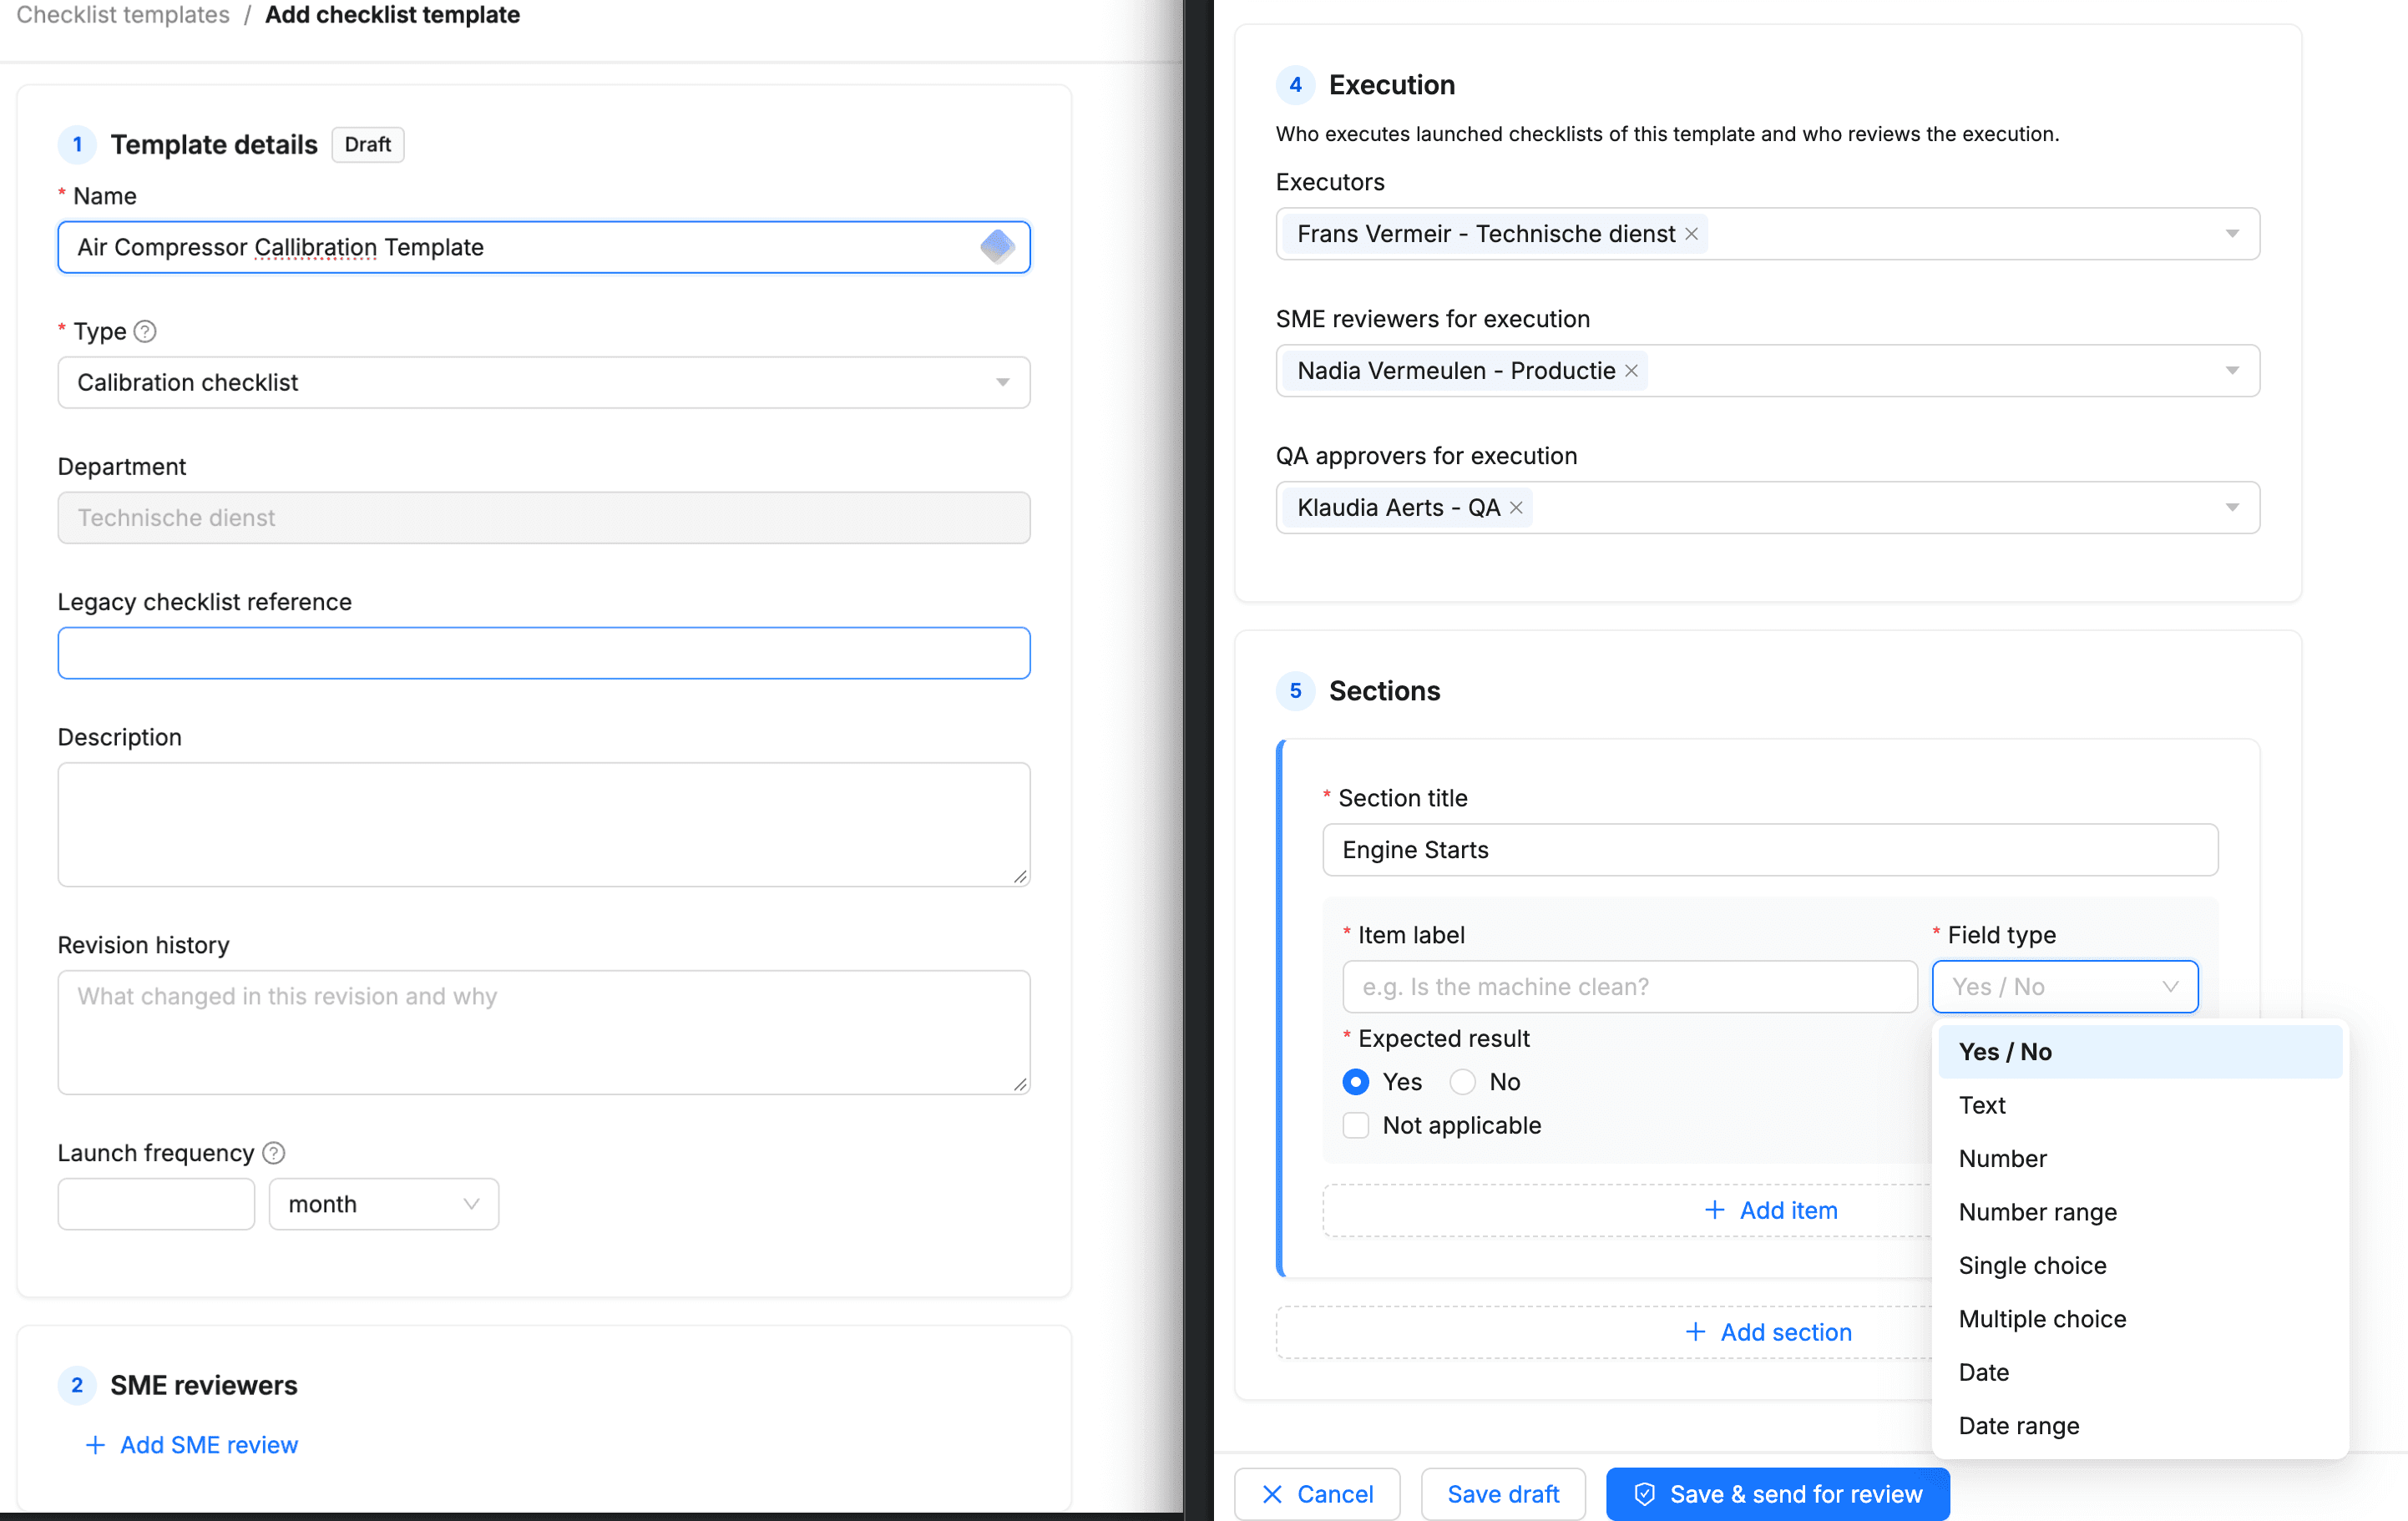This screenshot has width=2408, height=1521.
Task: Open the Type help question-mark icon
Action: [x=145, y=331]
